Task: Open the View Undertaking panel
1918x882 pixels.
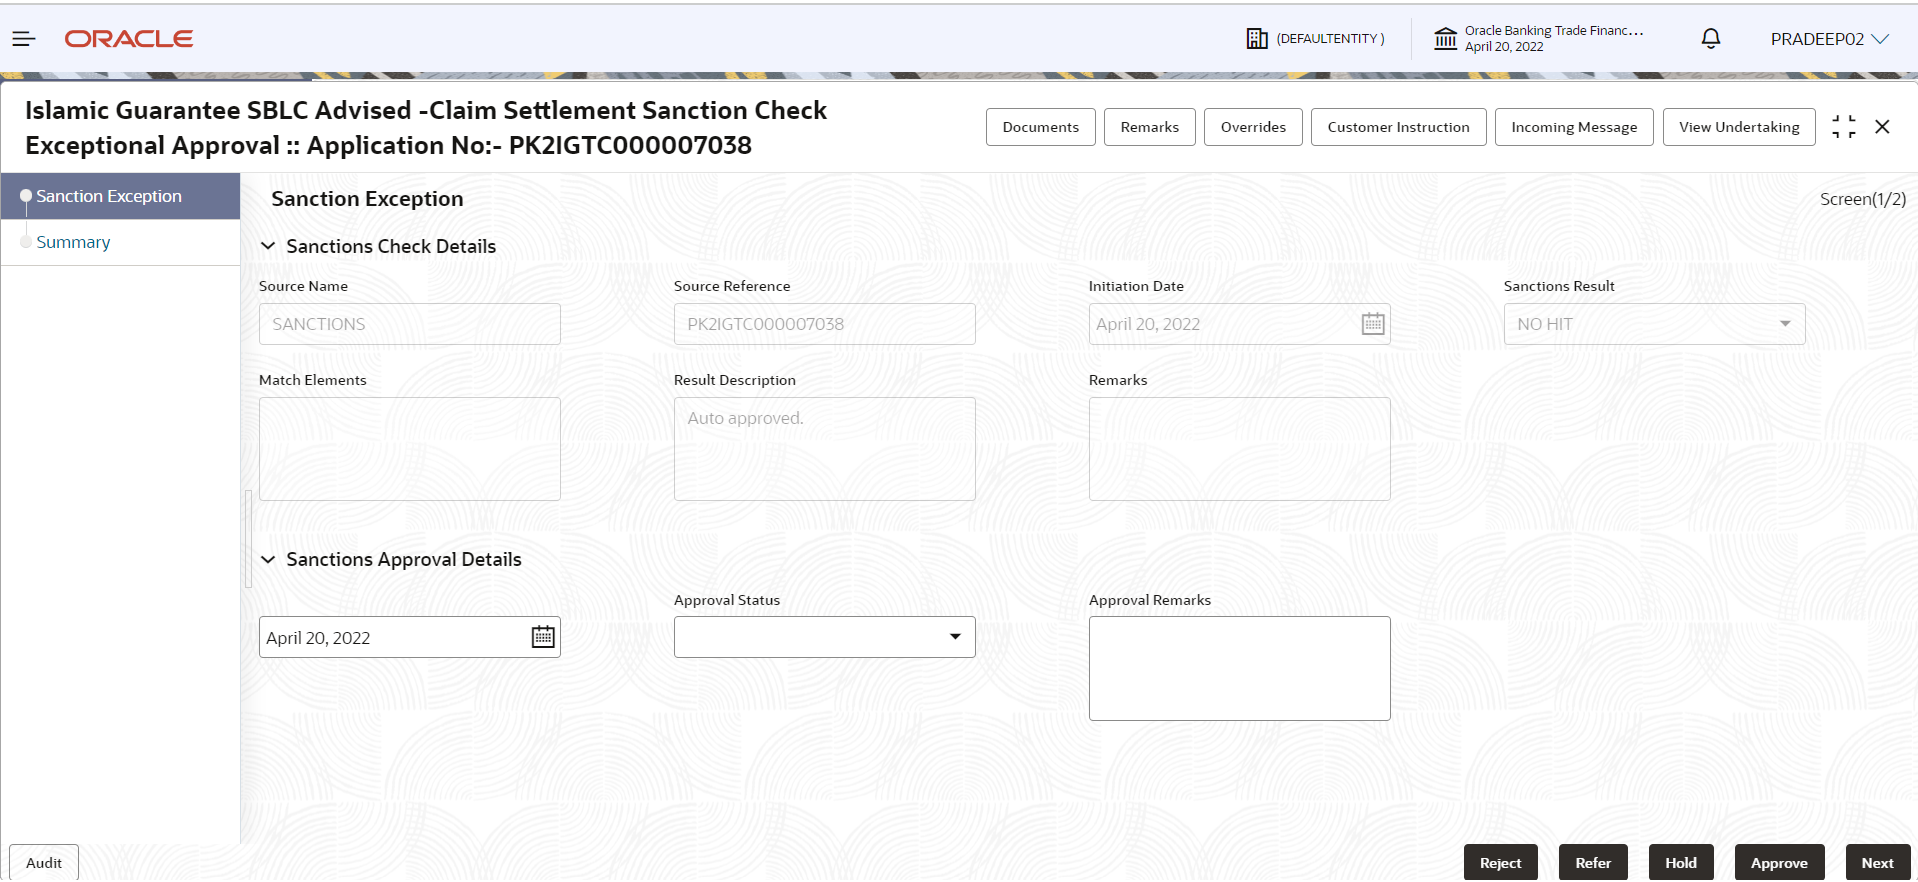Action: point(1739,127)
